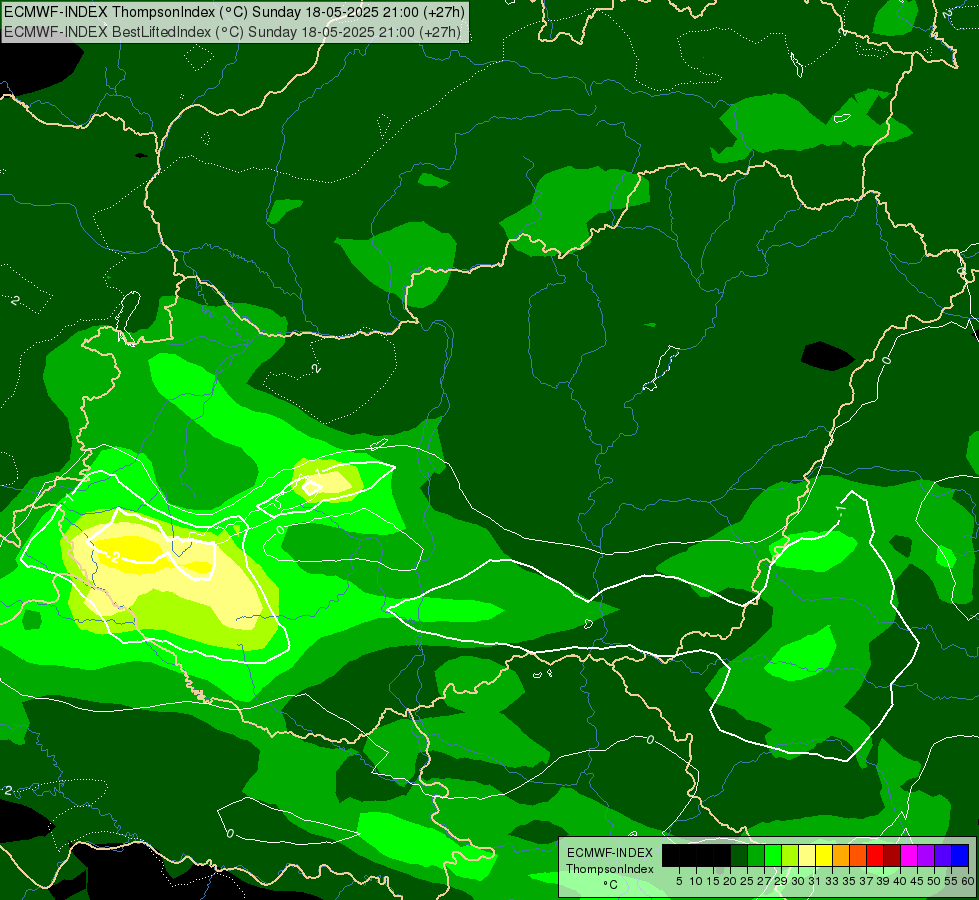Click the legend scale value 60
The height and width of the screenshot is (900, 979).
(x=967, y=881)
